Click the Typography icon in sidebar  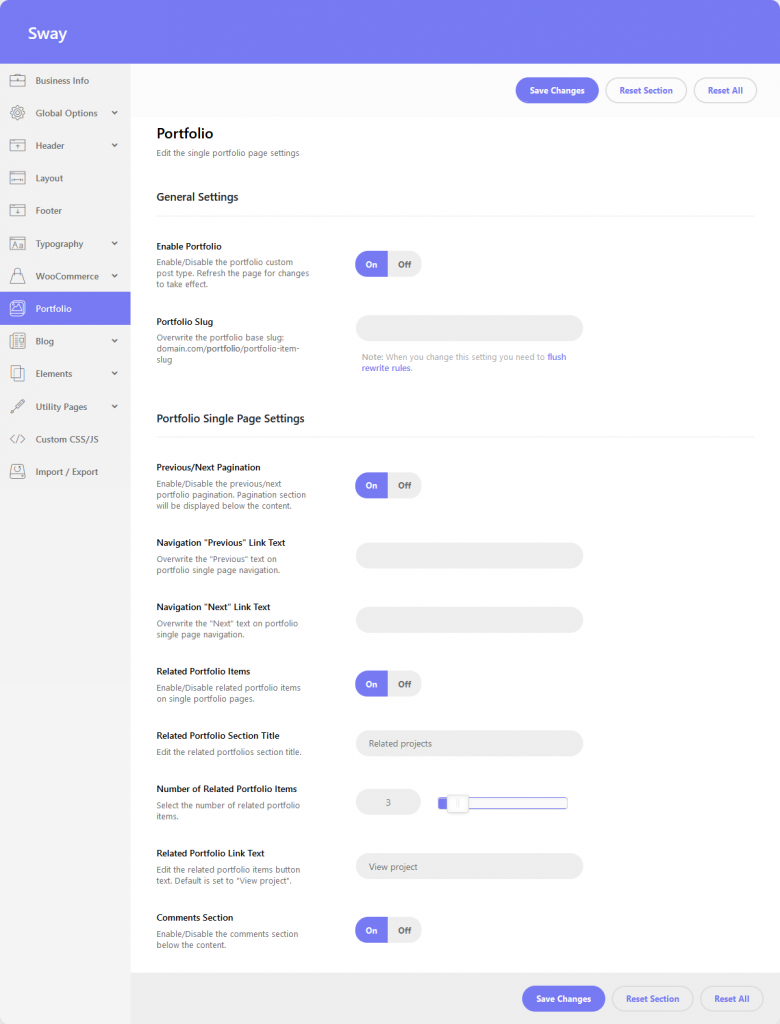click(x=17, y=244)
